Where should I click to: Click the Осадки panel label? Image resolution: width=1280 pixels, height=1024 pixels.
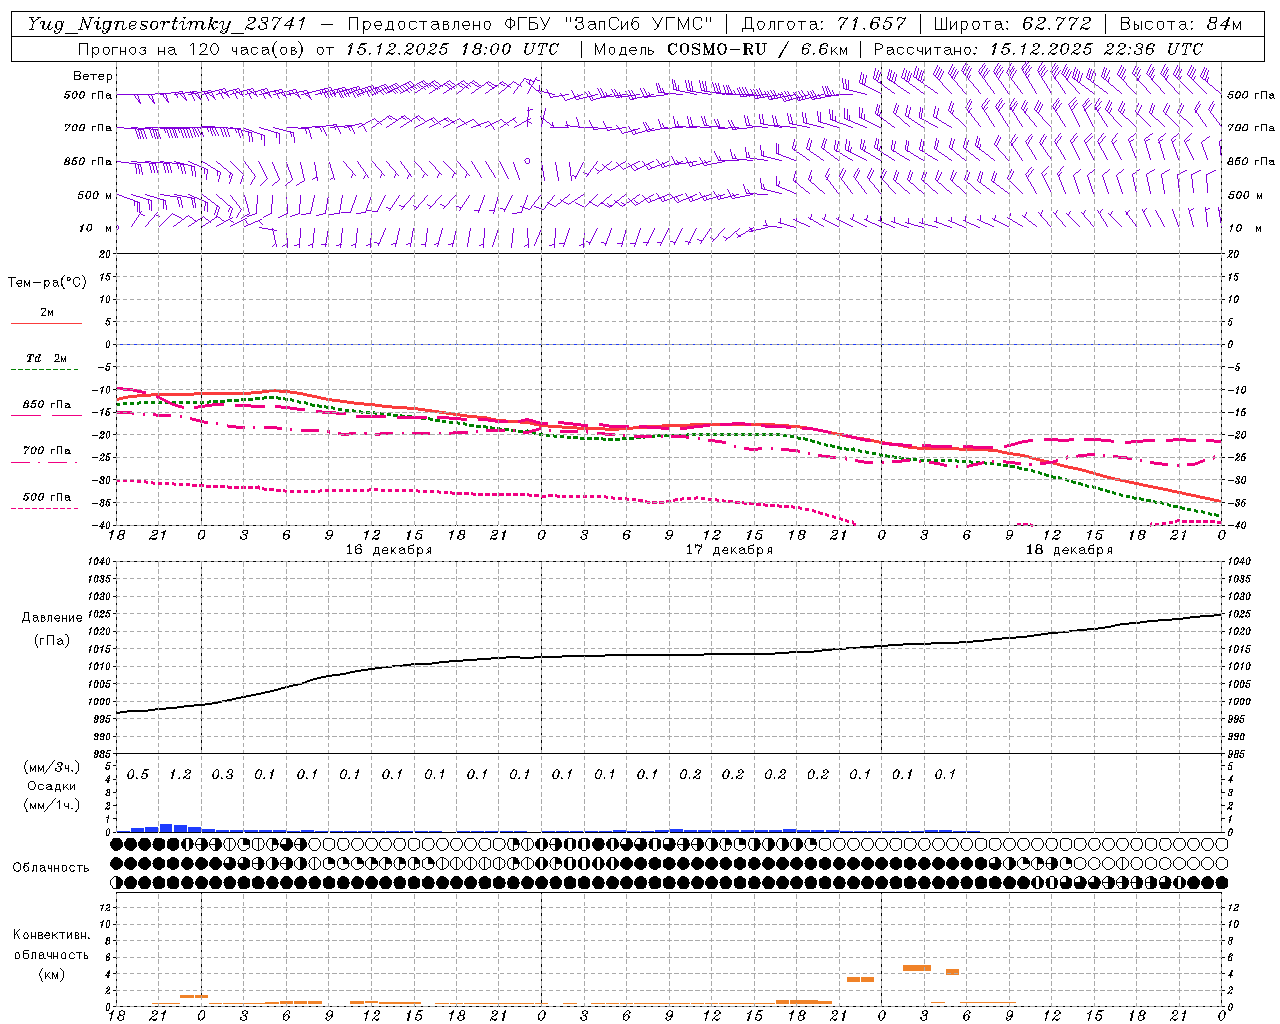pyautogui.click(x=51, y=786)
